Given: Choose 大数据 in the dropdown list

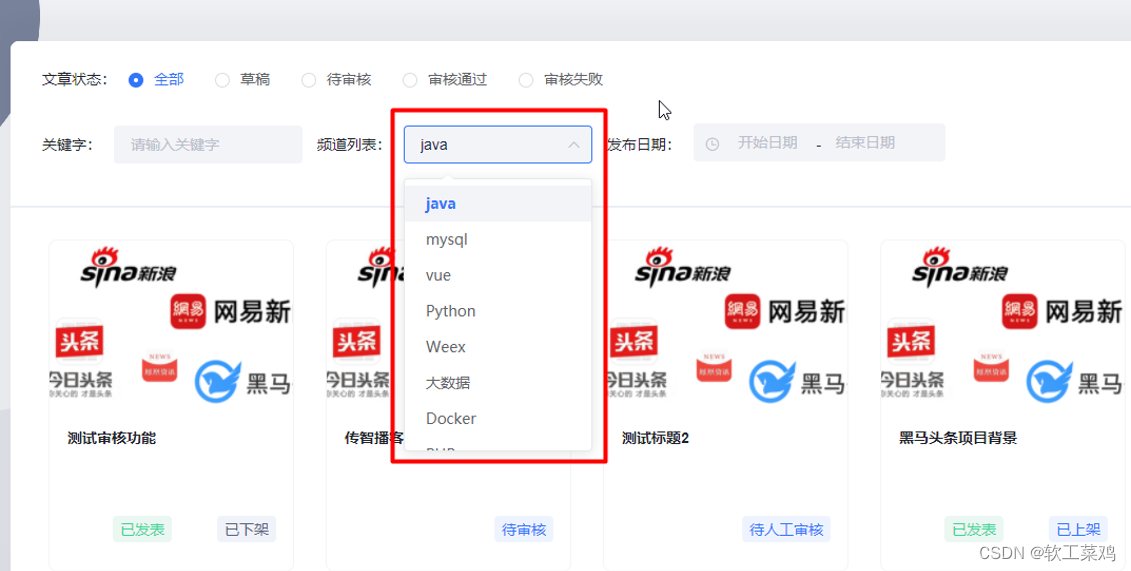Looking at the screenshot, I should tap(498, 383).
